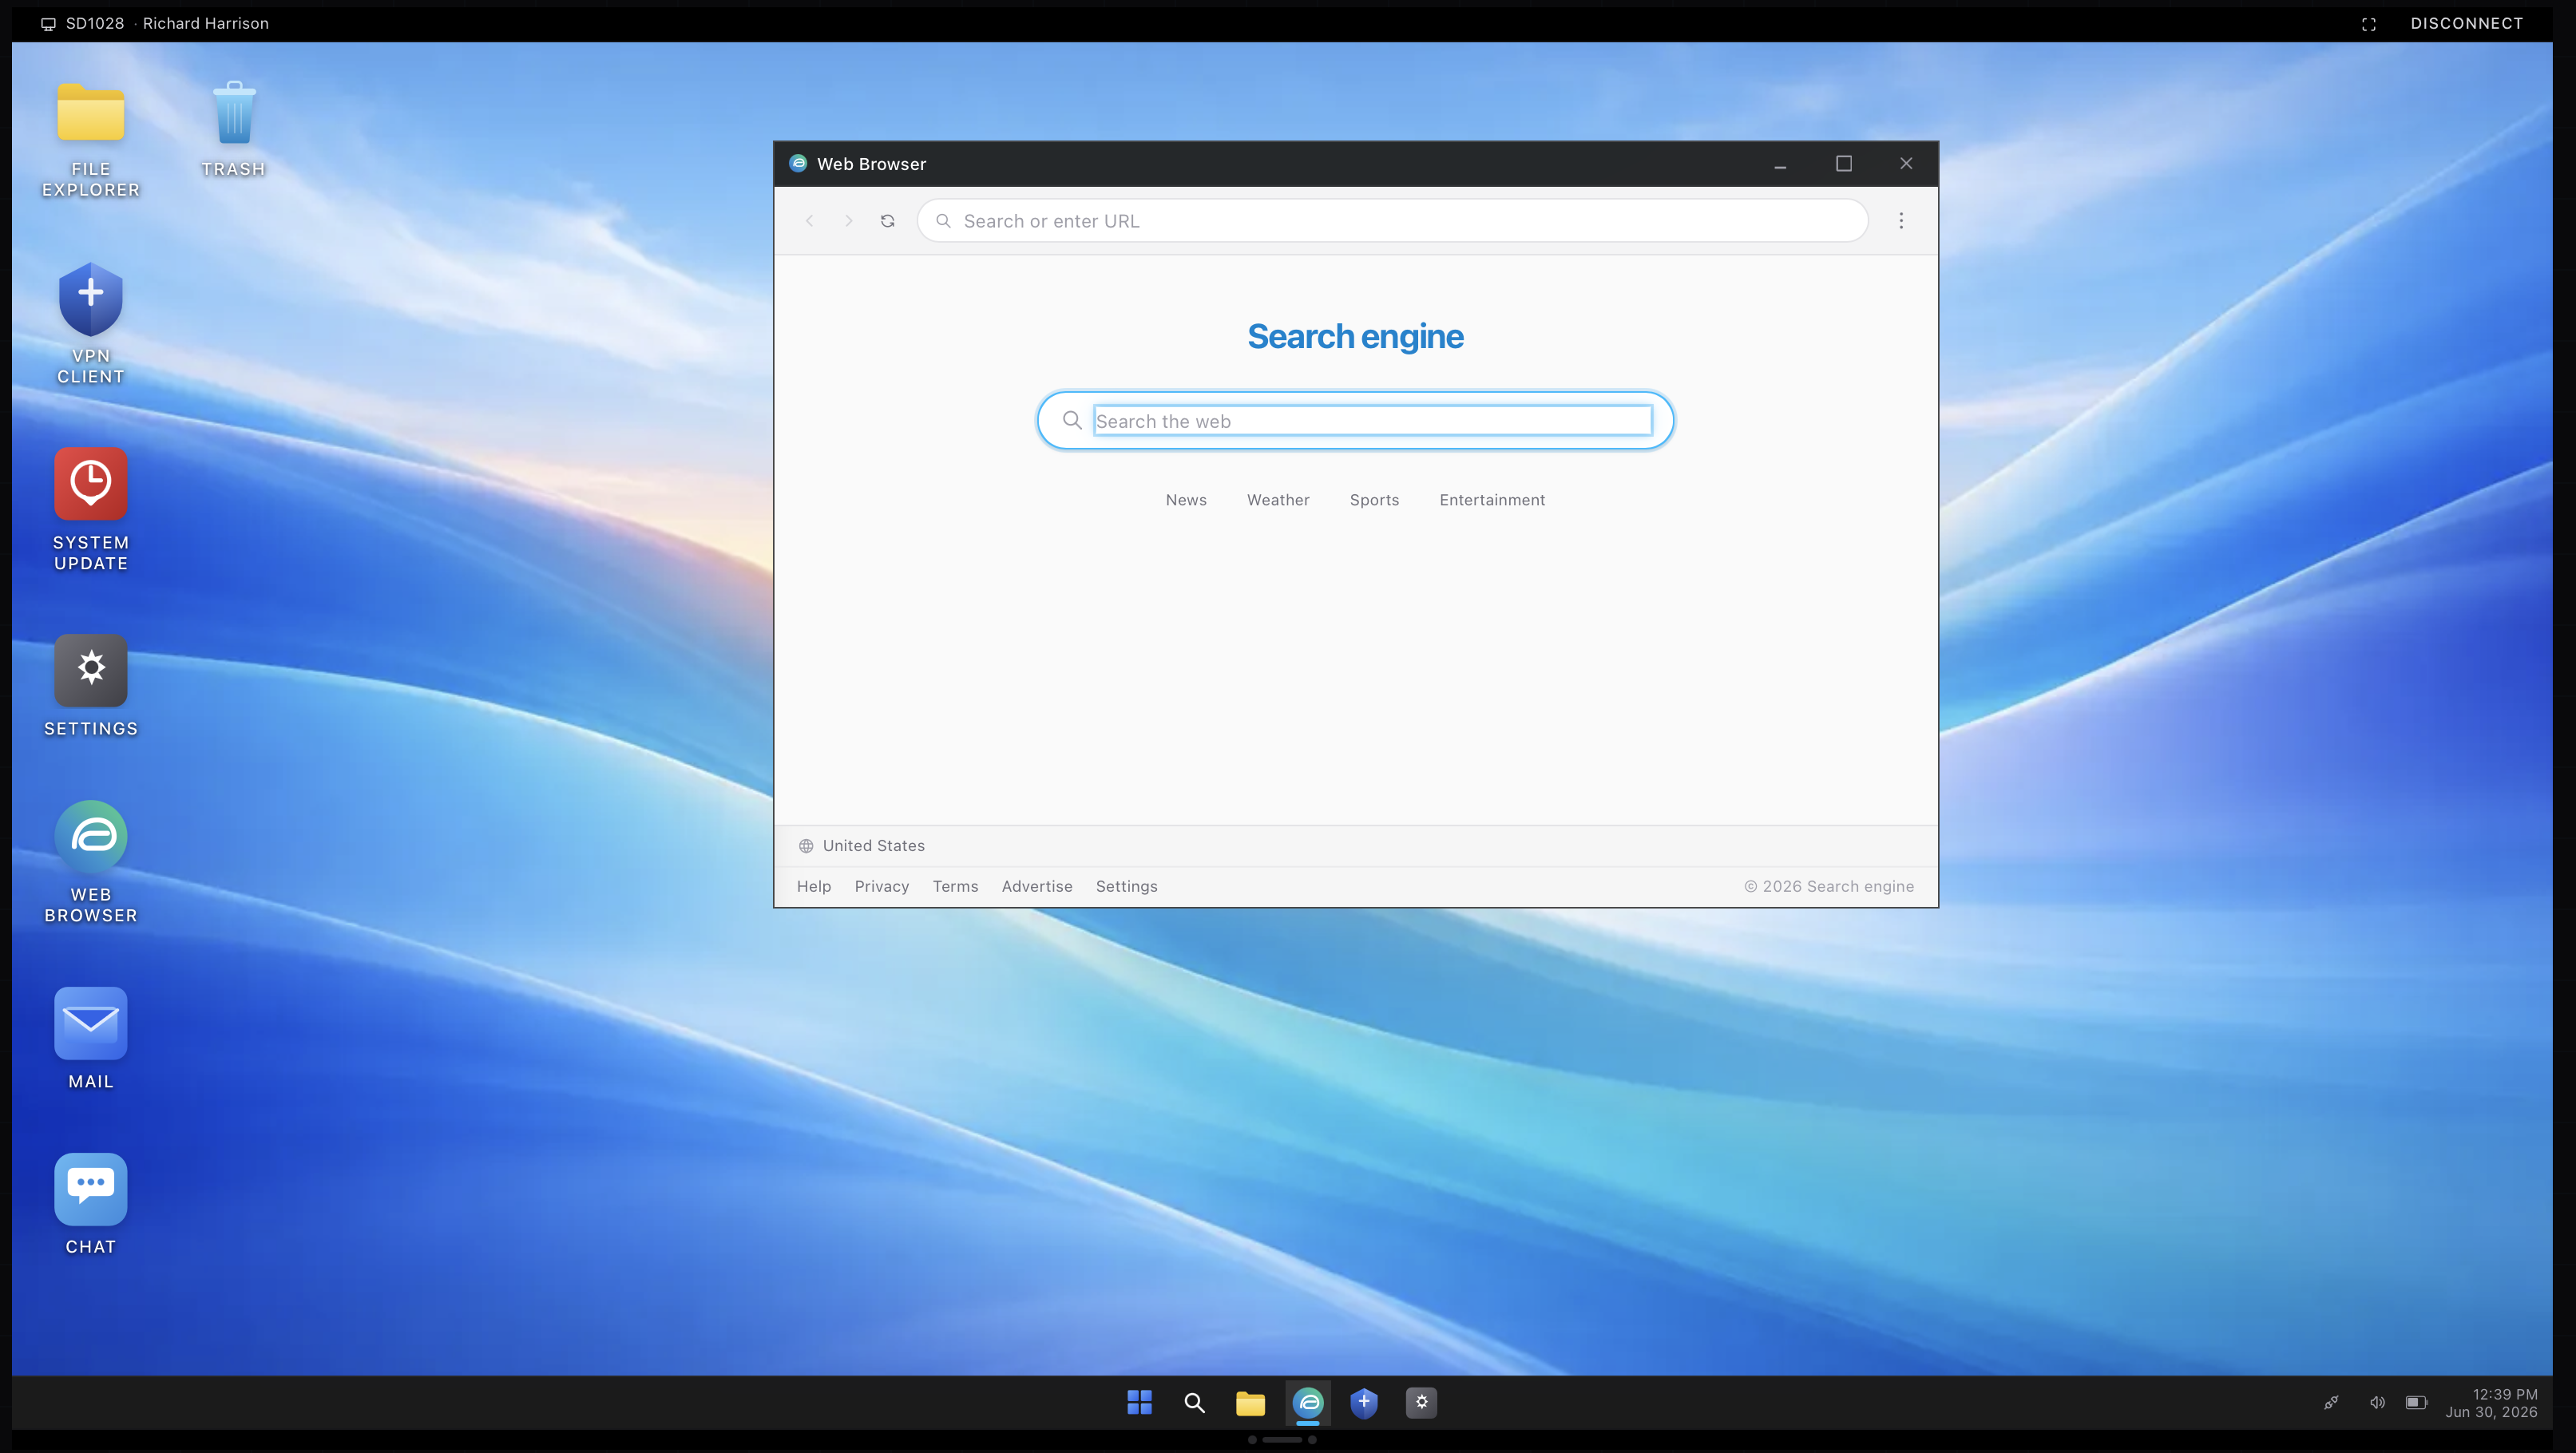Image resolution: width=2576 pixels, height=1453 pixels.
Task: Open the File Explorer desktop icon
Action: click(x=91, y=139)
